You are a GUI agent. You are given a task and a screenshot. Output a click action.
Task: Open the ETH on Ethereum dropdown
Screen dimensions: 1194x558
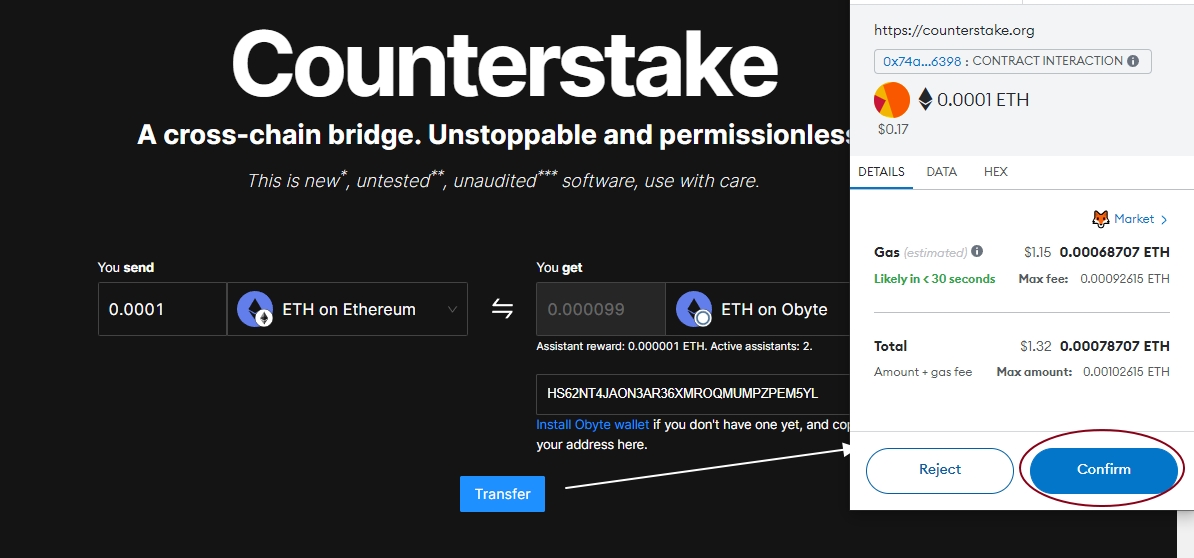(347, 309)
